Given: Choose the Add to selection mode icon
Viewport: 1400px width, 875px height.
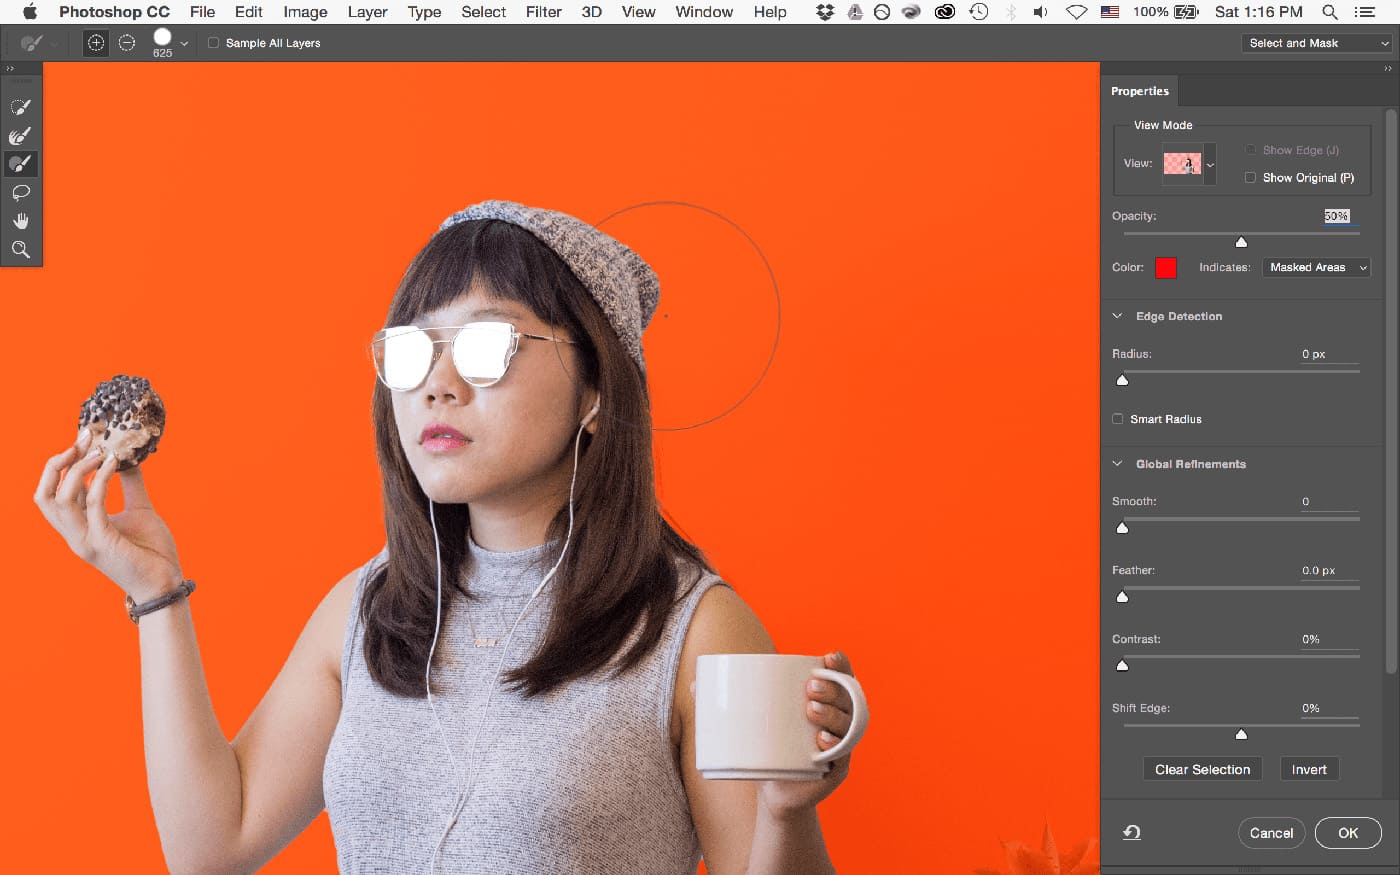Looking at the screenshot, I should coord(96,43).
